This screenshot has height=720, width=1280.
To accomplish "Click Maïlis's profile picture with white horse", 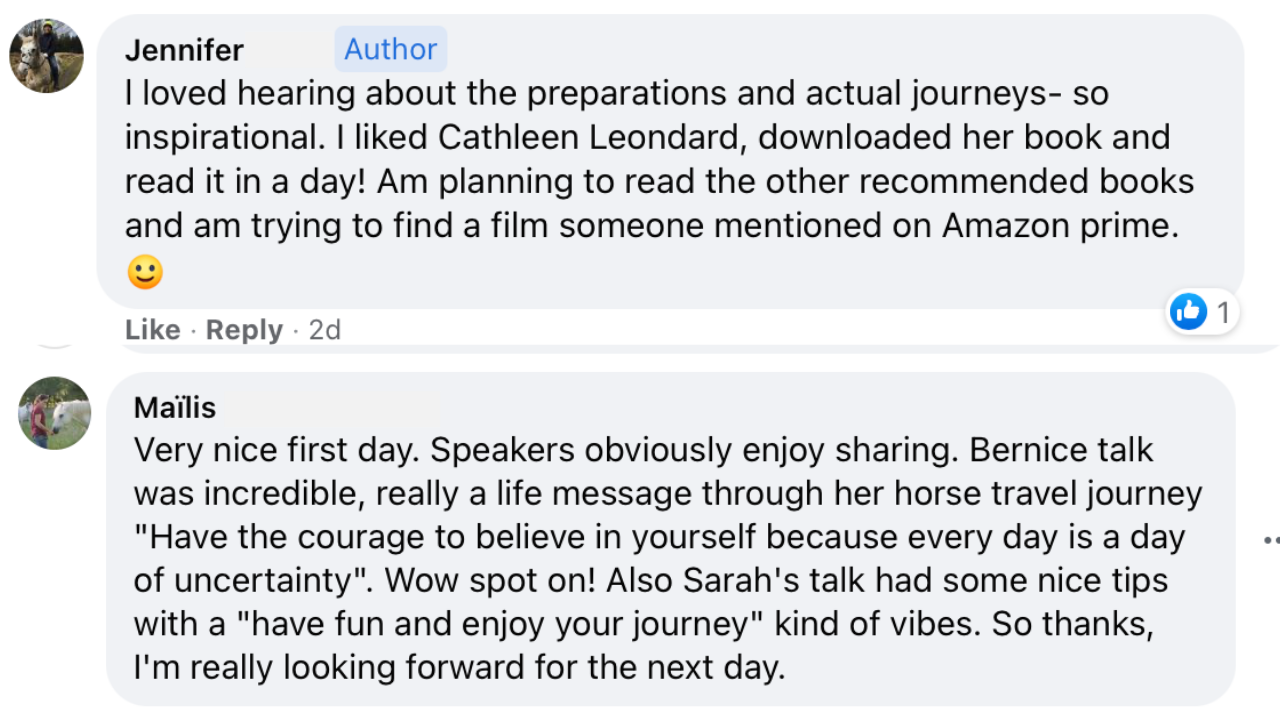I will tap(54, 413).
